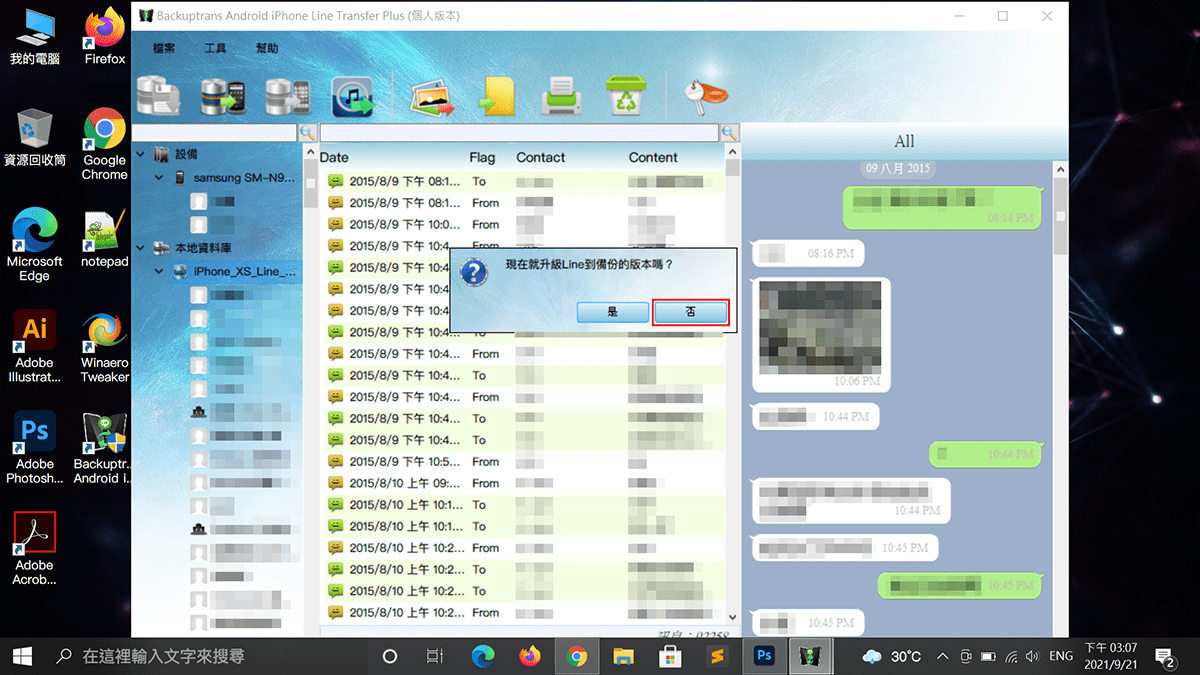Open the print messages tool
This screenshot has width=1200, height=675.
pyautogui.click(x=561, y=95)
